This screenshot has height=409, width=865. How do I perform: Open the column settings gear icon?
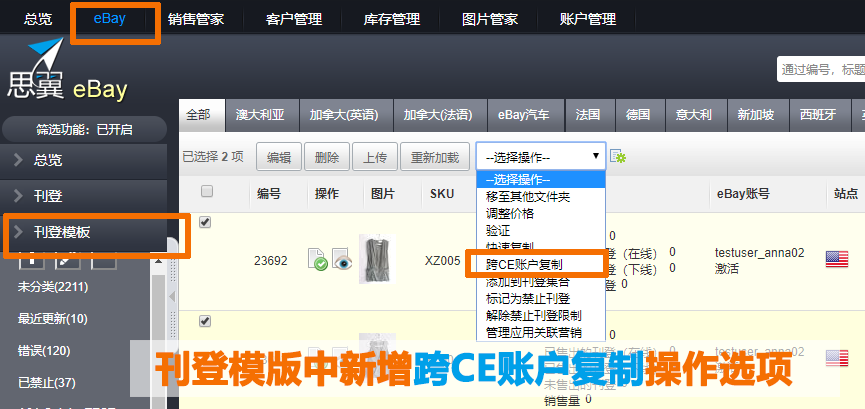(618, 157)
